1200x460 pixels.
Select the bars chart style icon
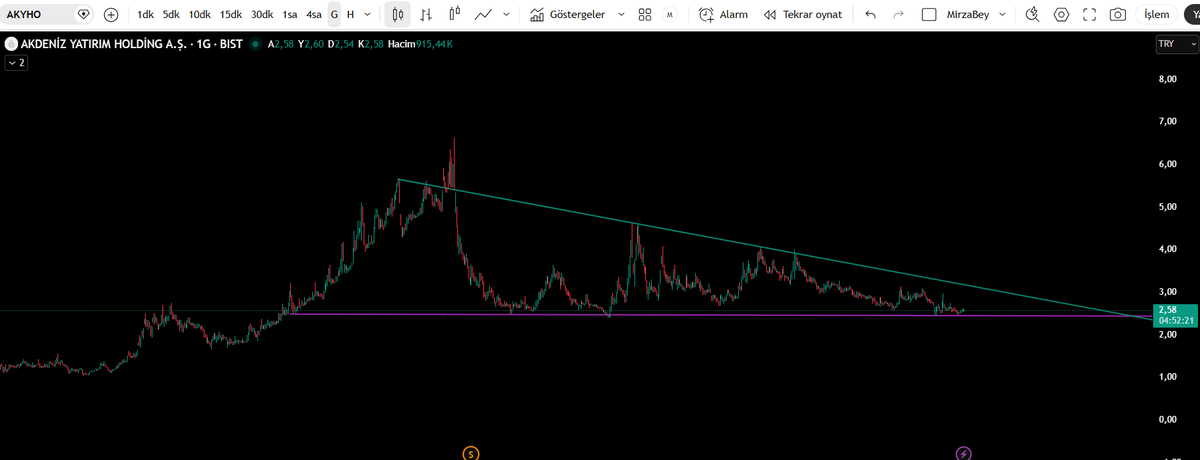pos(427,15)
